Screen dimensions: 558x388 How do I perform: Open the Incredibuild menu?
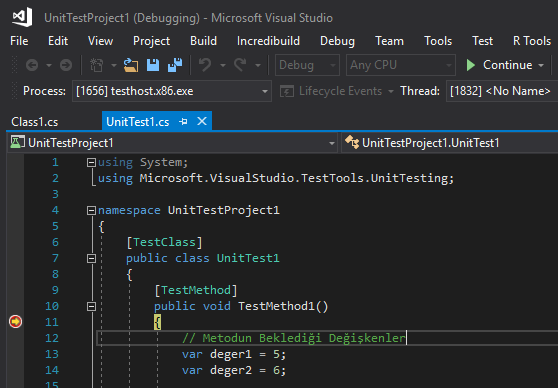pyautogui.click(x=268, y=41)
